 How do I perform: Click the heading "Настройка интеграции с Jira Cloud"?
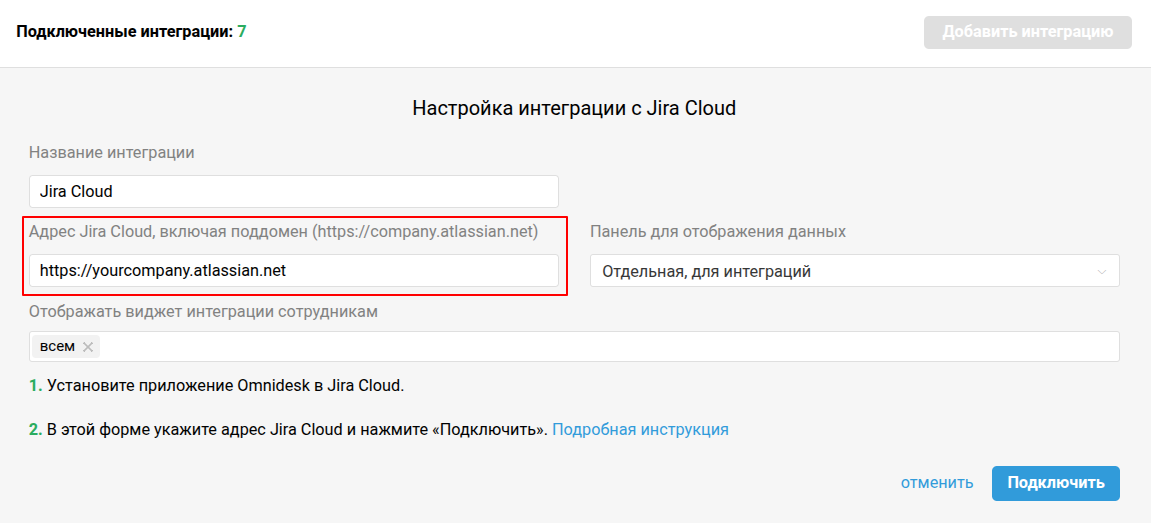pos(574,109)
